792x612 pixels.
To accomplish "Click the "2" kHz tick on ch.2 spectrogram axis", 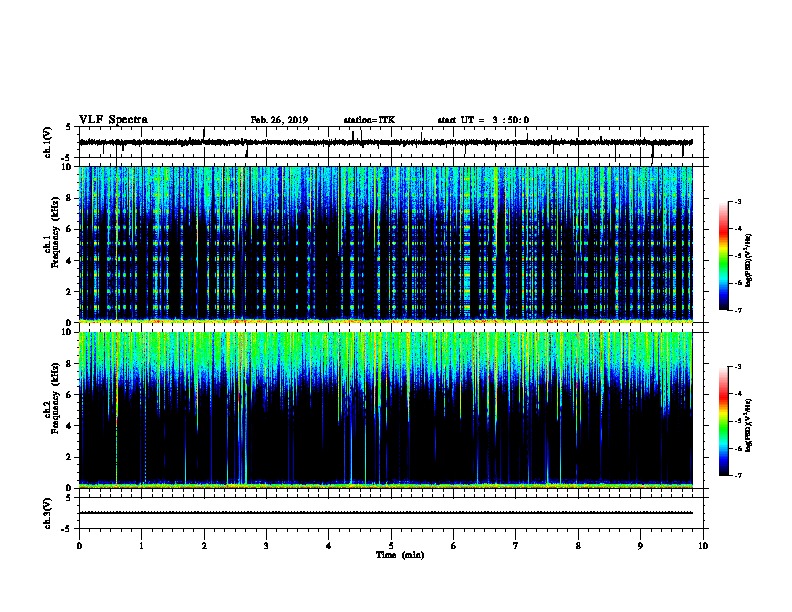I will [x=69, y=457].
